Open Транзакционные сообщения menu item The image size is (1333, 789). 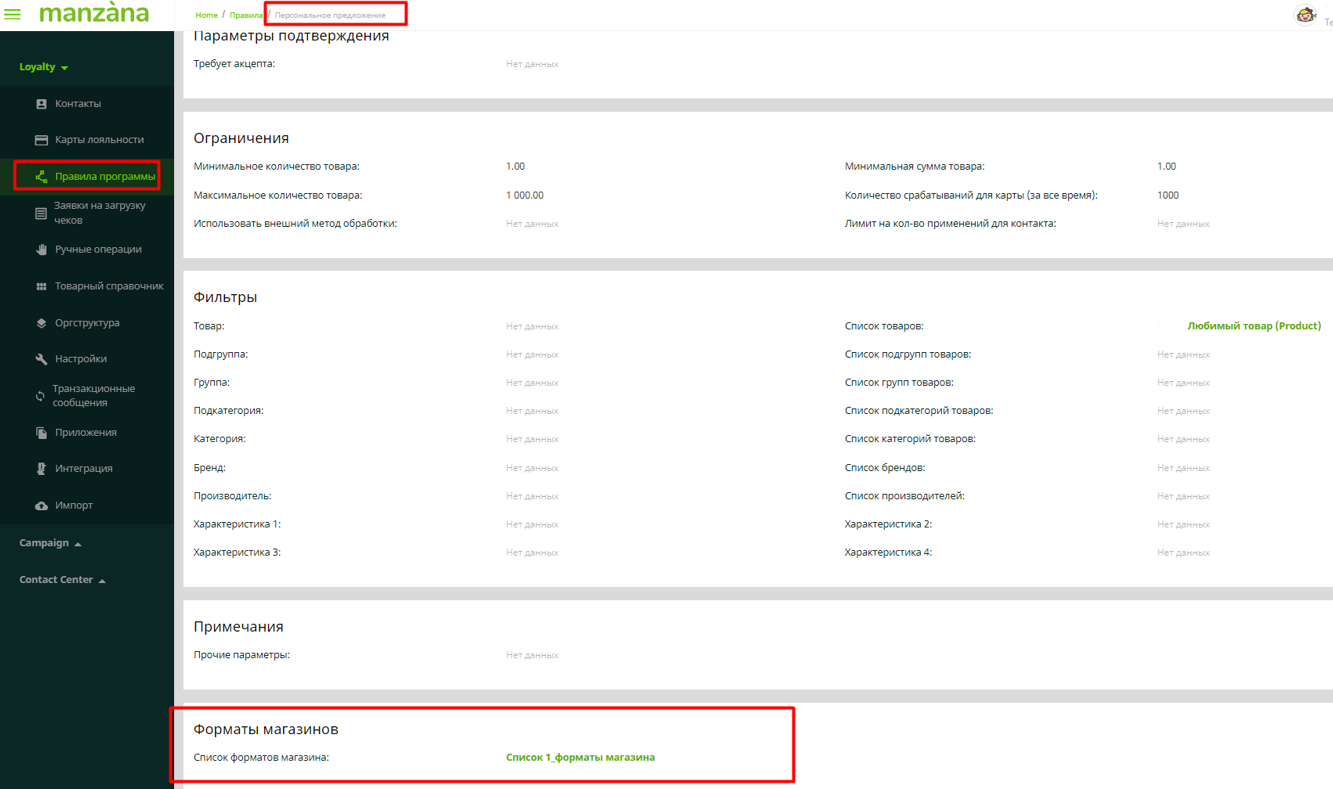[x=93, y=396]
